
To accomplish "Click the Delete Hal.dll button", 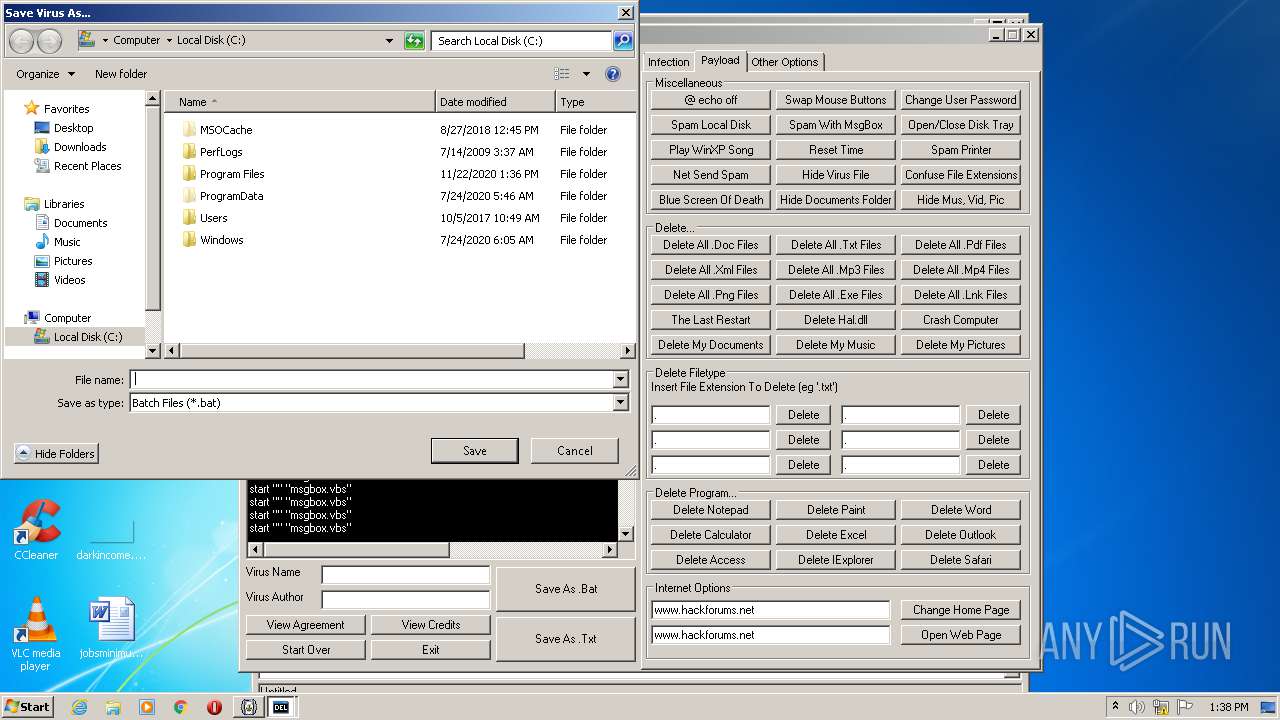I will coord(836,320).
